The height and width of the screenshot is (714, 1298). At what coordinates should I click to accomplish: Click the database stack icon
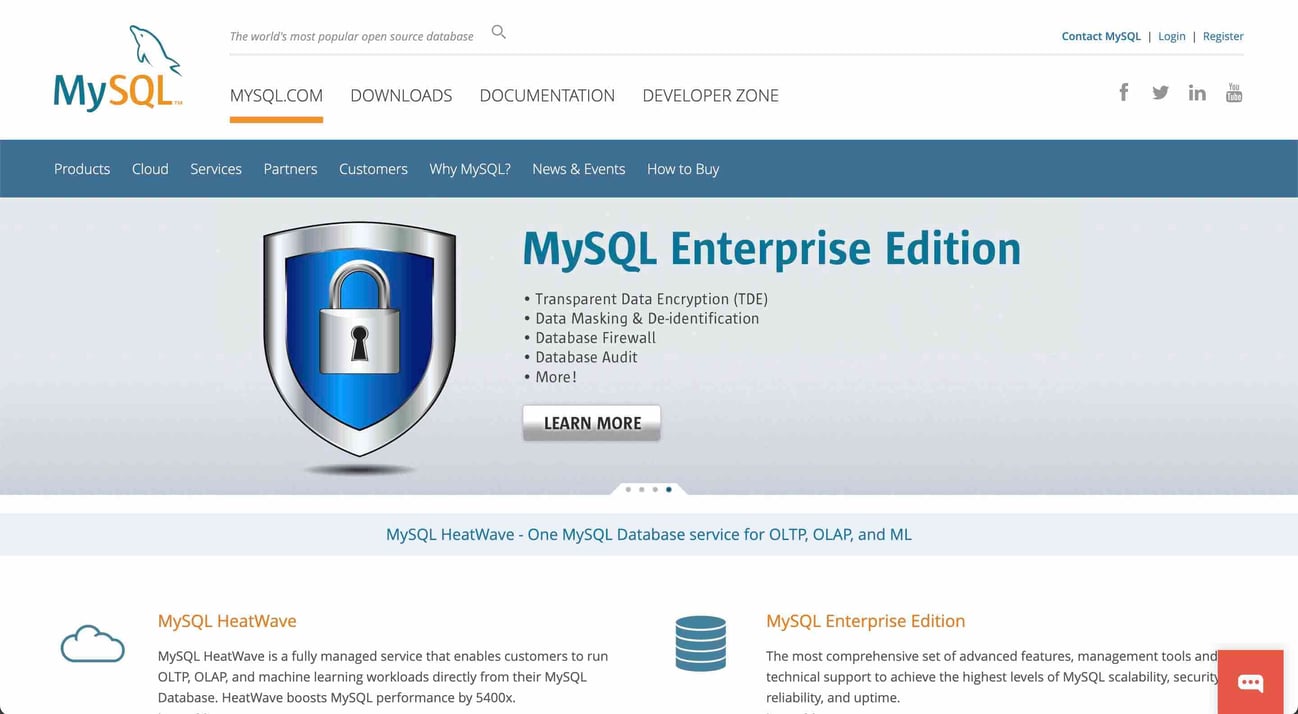700,643
